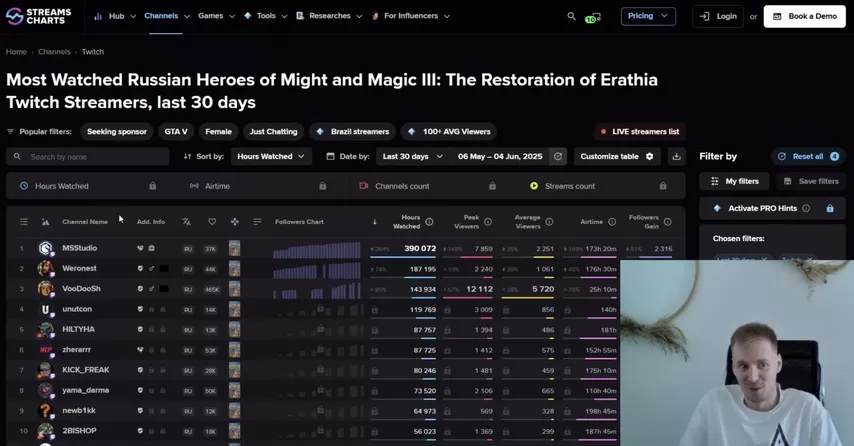Download table using the export icon

point(676,156)
